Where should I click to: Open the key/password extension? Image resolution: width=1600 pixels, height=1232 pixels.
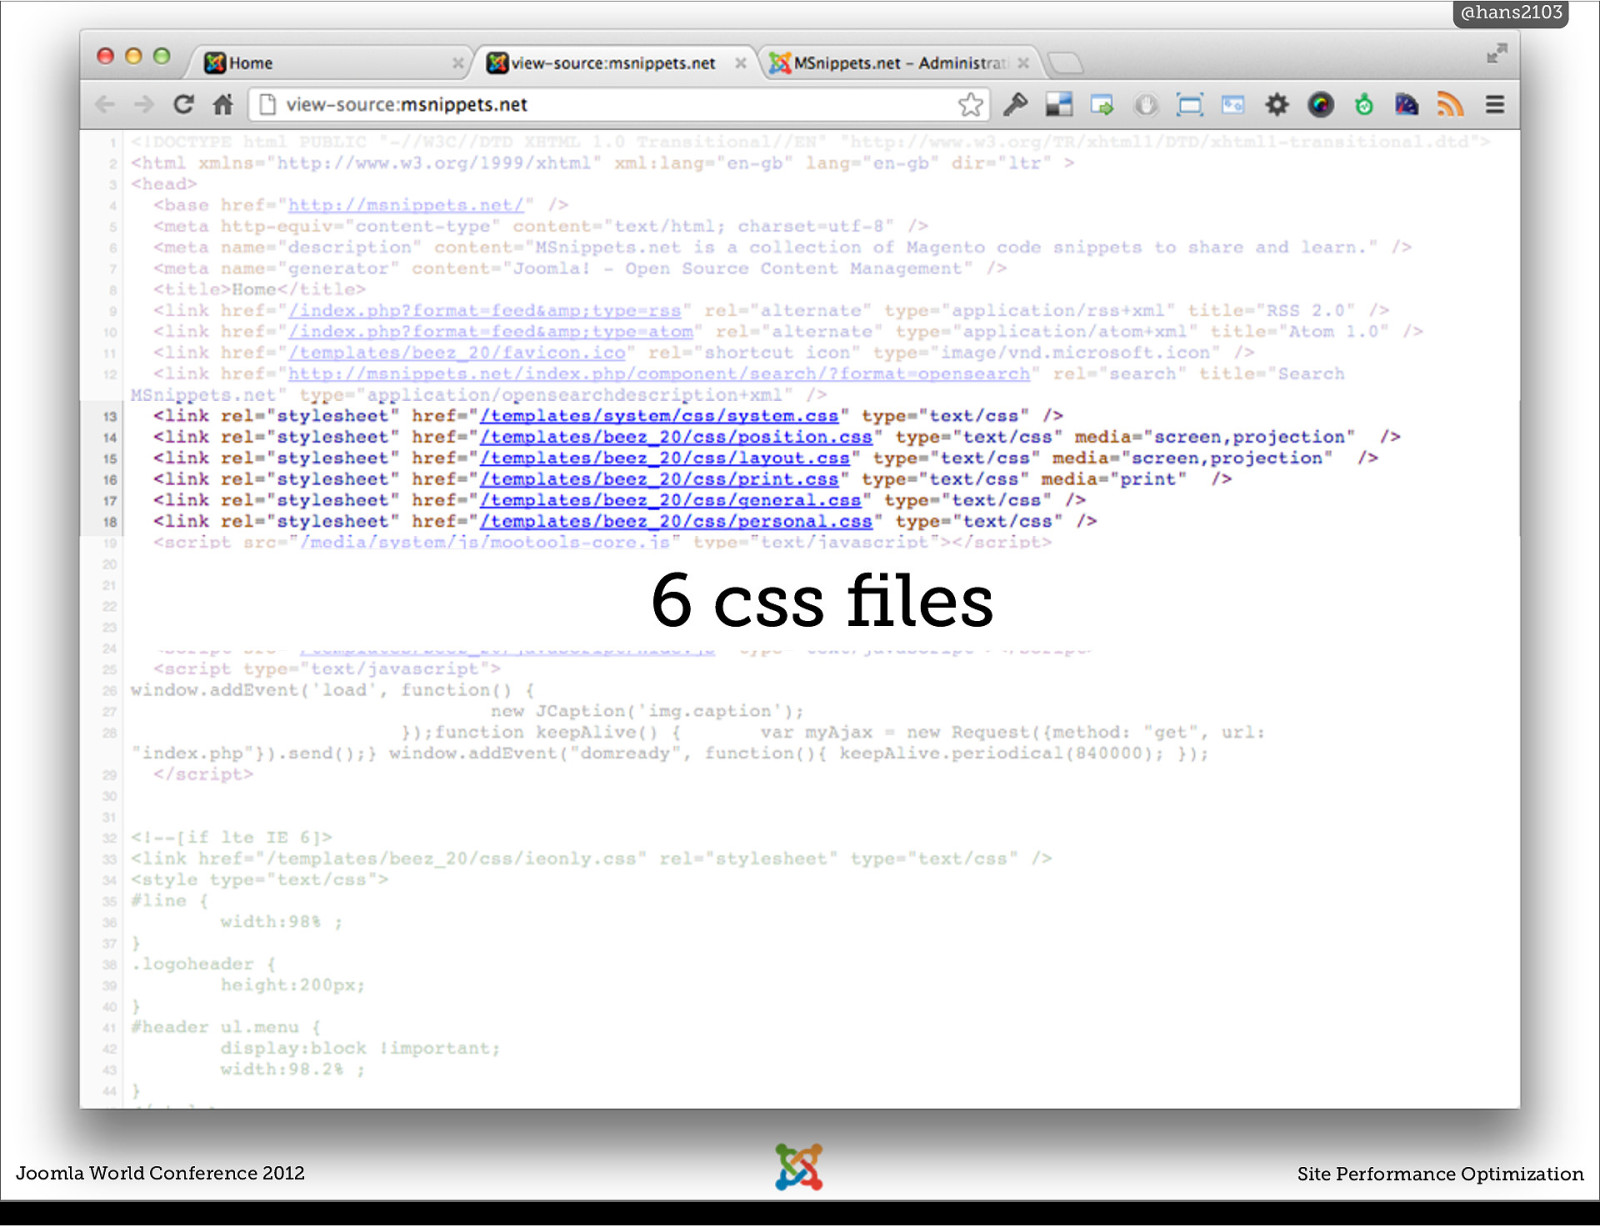1016,104
